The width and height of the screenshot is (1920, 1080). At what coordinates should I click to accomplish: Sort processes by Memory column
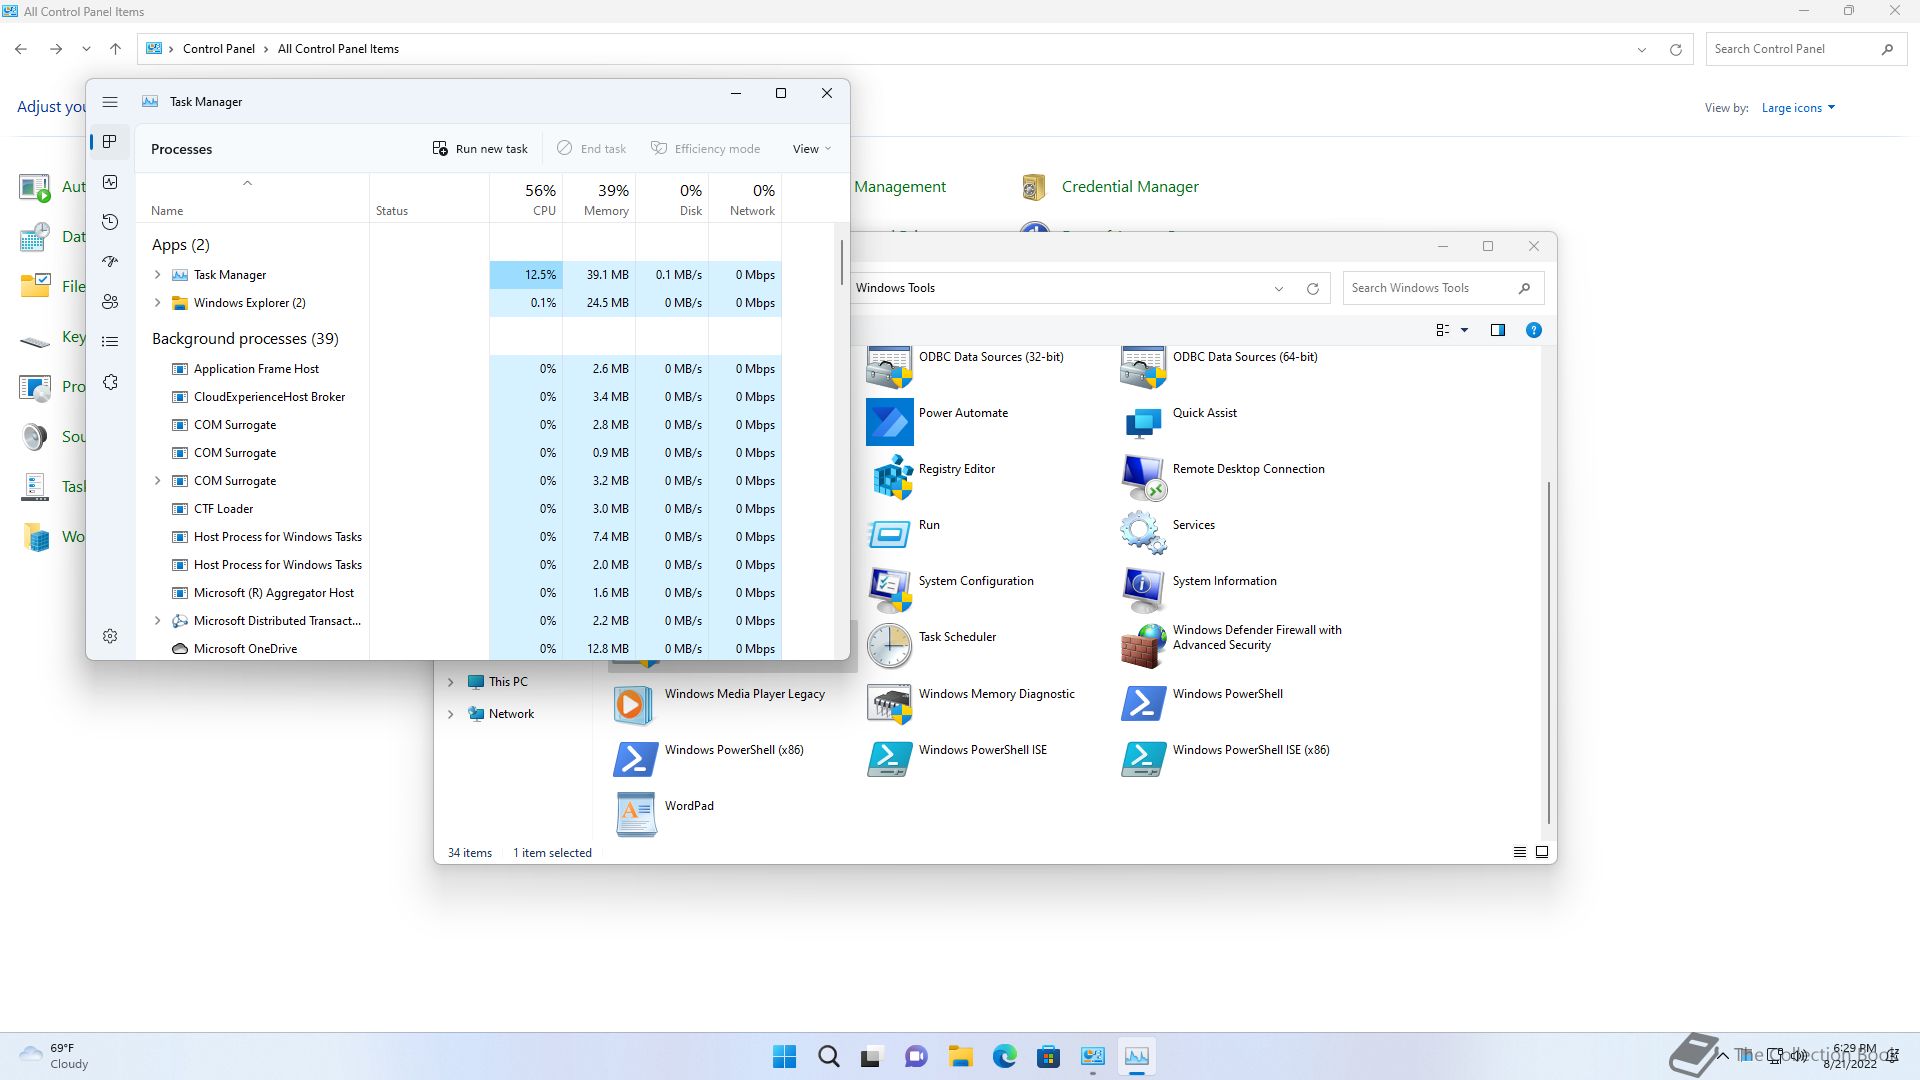599,199
